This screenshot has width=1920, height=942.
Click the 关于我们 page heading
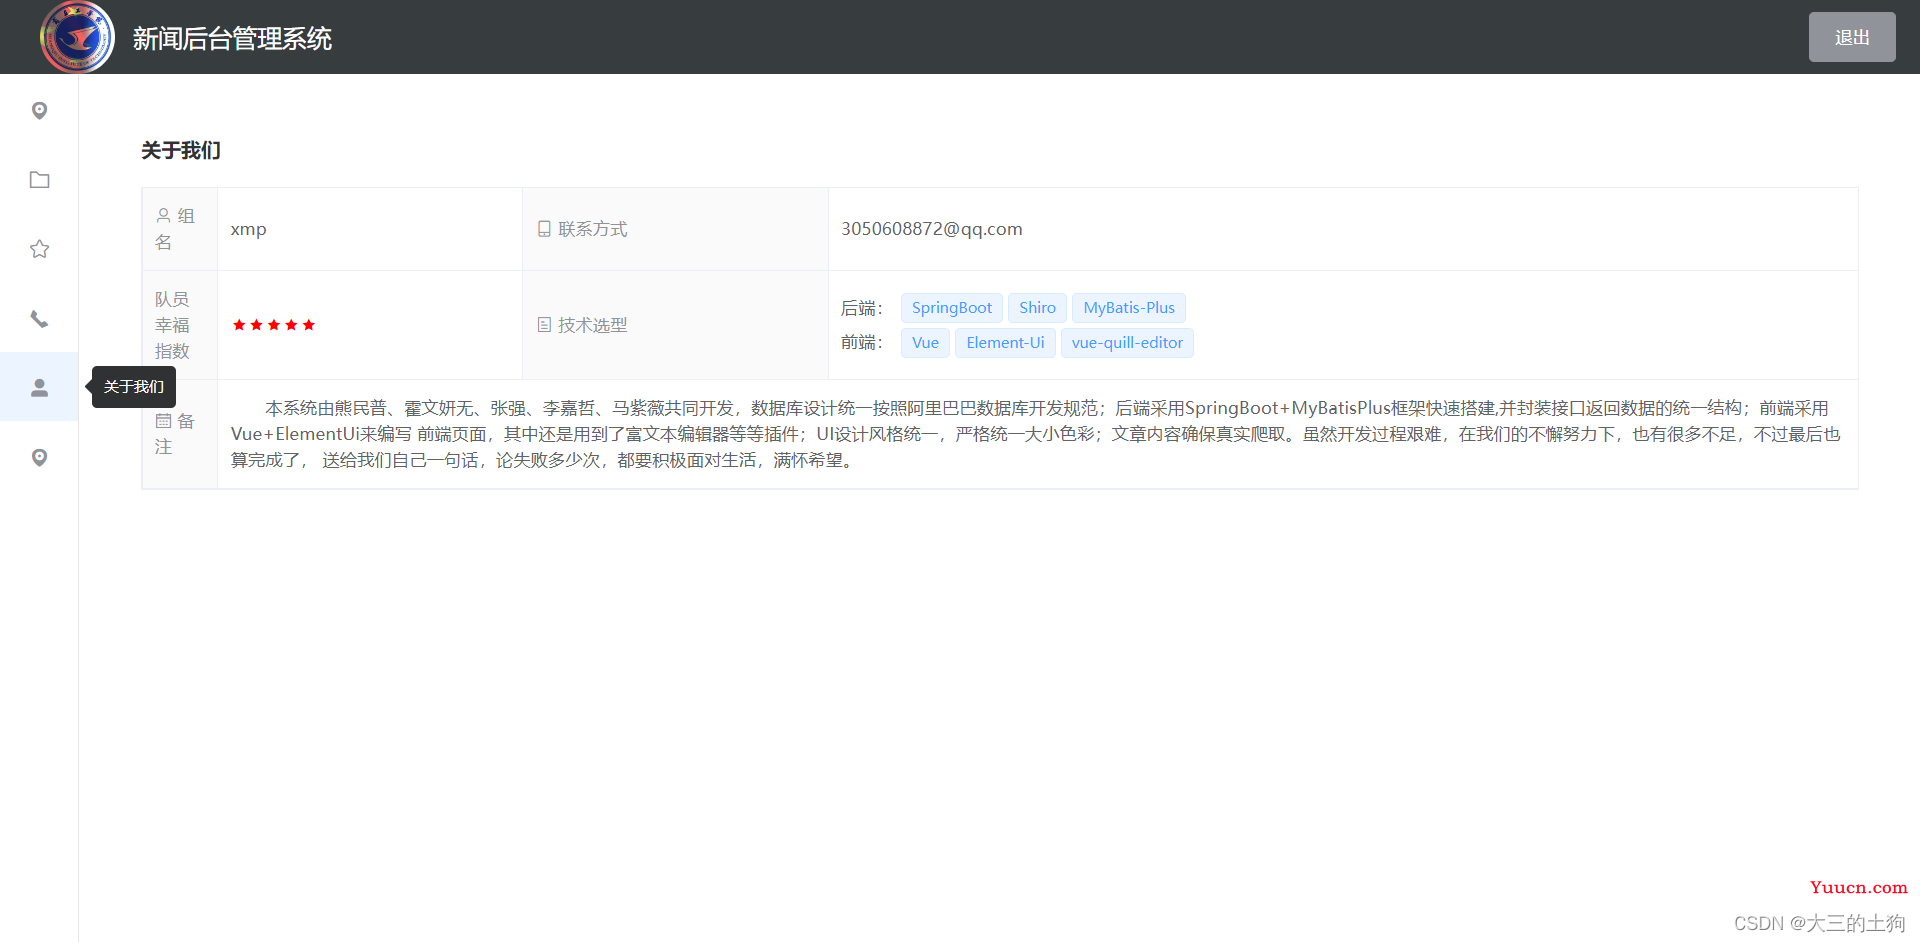pyautogui.click(x=181, y=151)
